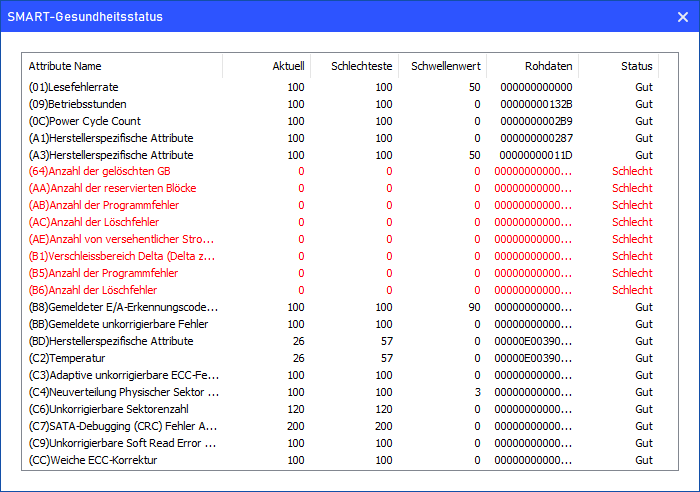Click raw data value 00000000011D
700x492 pixels.
536,155
